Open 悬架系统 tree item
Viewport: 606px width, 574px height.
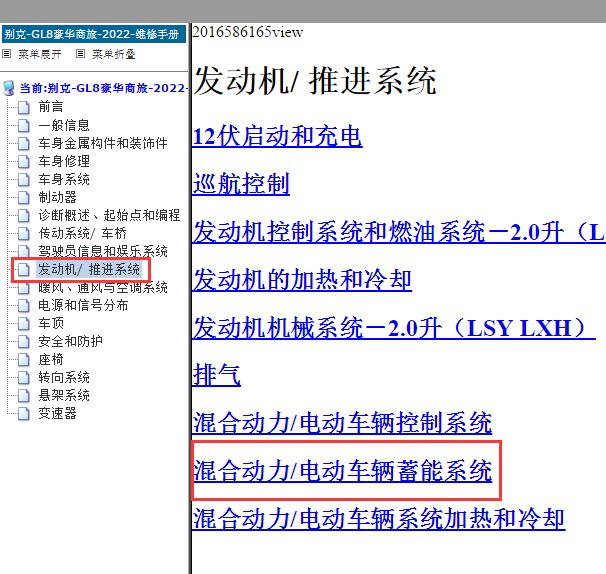click(64, 395)
